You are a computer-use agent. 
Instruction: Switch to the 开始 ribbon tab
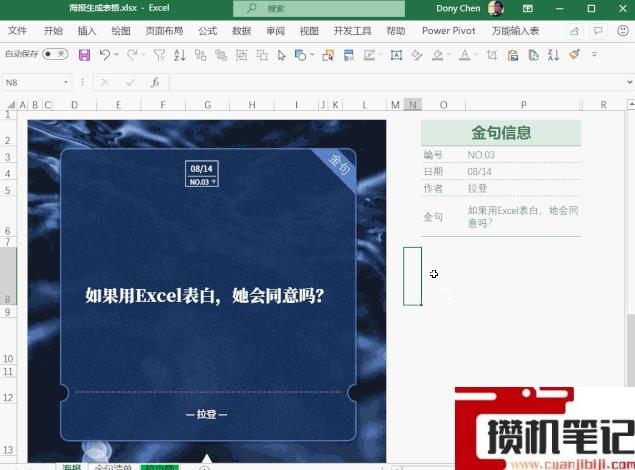(53, 31)
